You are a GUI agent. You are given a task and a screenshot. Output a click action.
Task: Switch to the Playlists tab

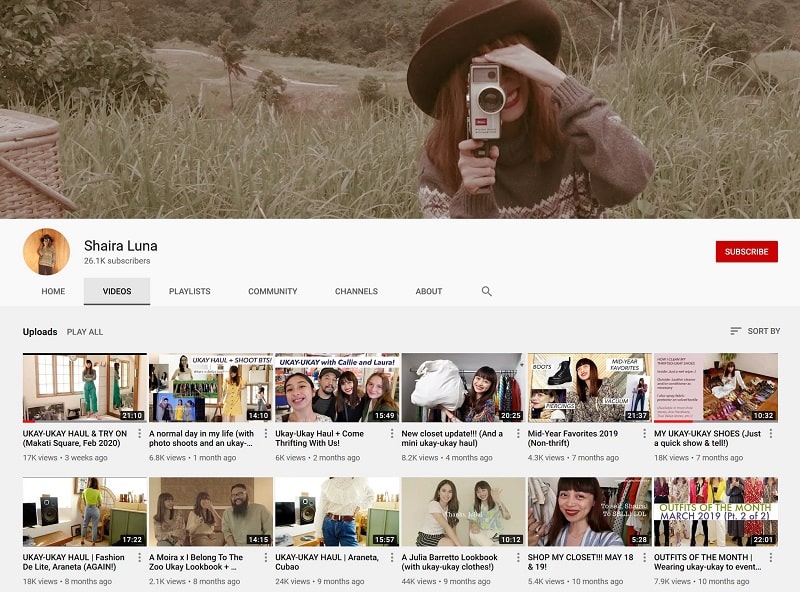tap(190, 291)
